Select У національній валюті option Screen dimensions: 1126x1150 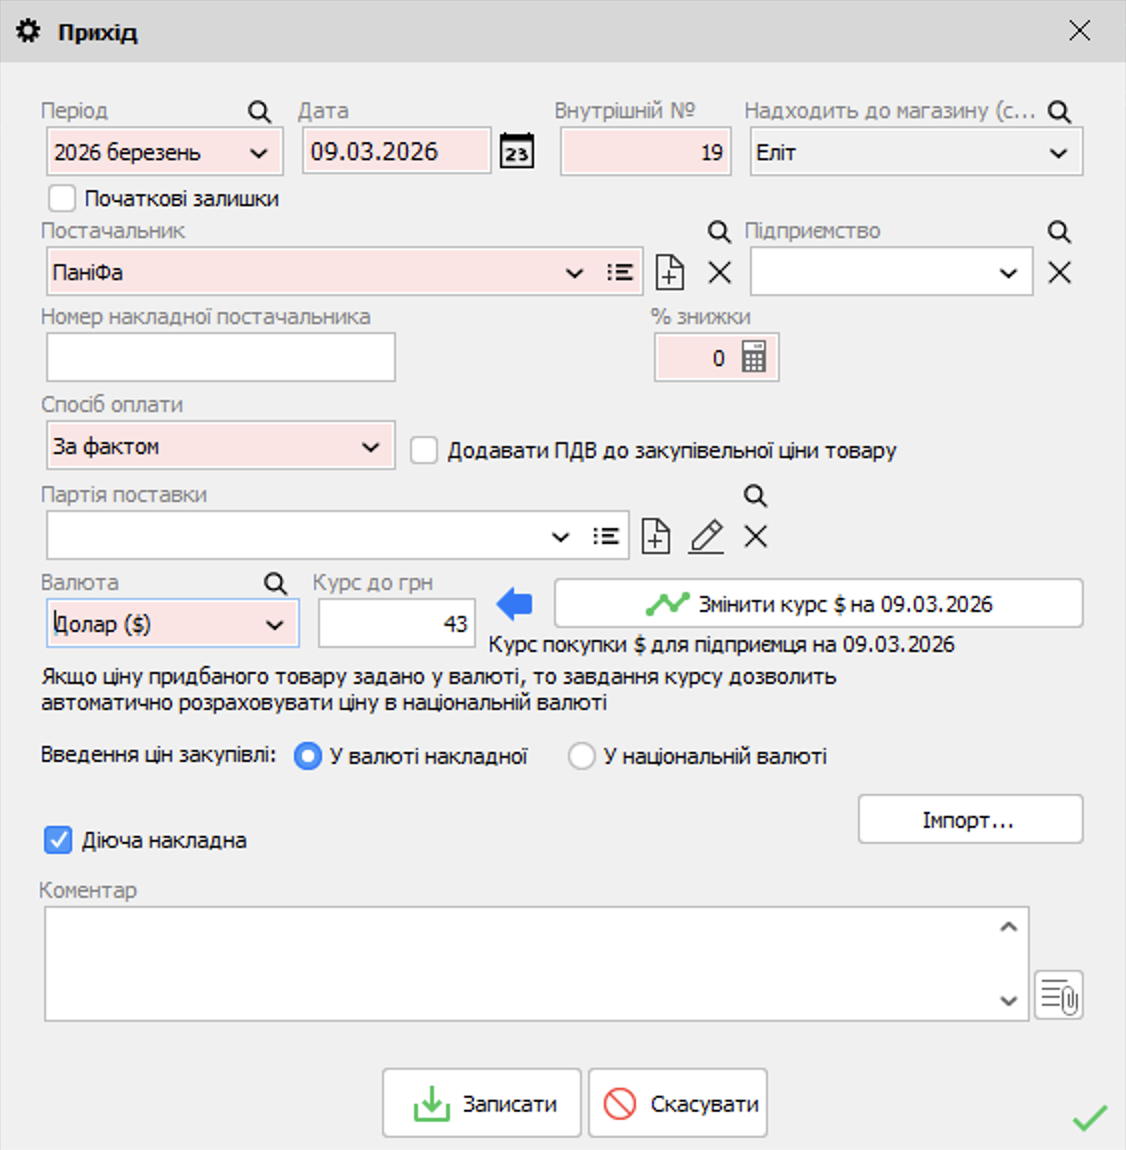pos(582,756)
